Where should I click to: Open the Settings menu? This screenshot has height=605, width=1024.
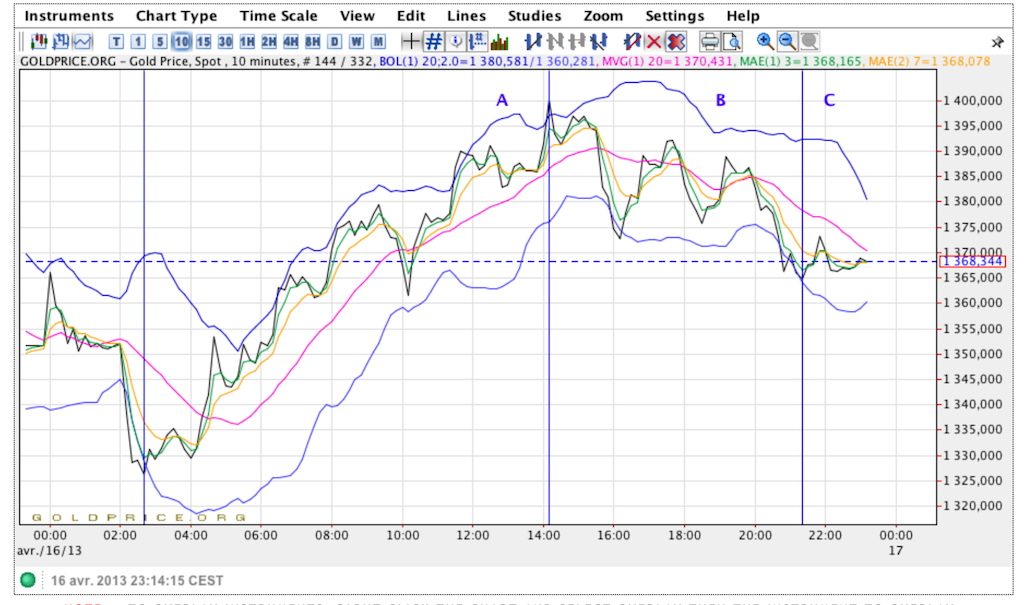click(674, 16)
